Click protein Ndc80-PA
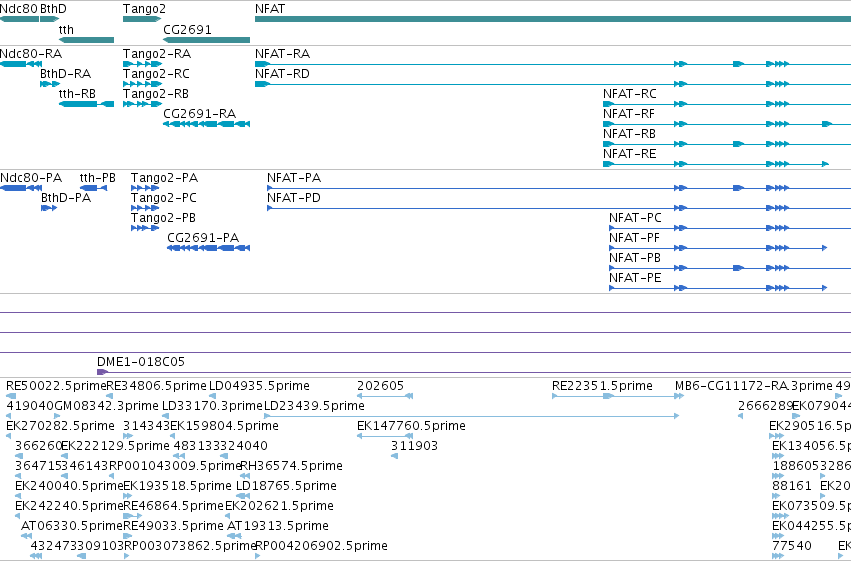 31,178
